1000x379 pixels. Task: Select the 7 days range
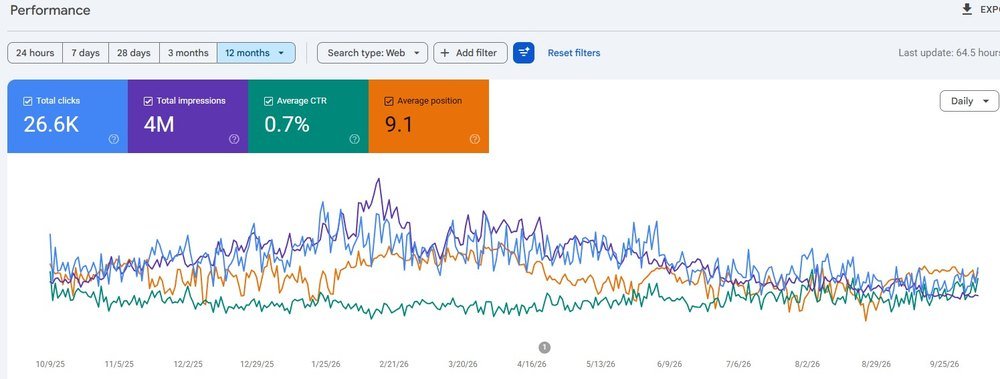[85, 53]
